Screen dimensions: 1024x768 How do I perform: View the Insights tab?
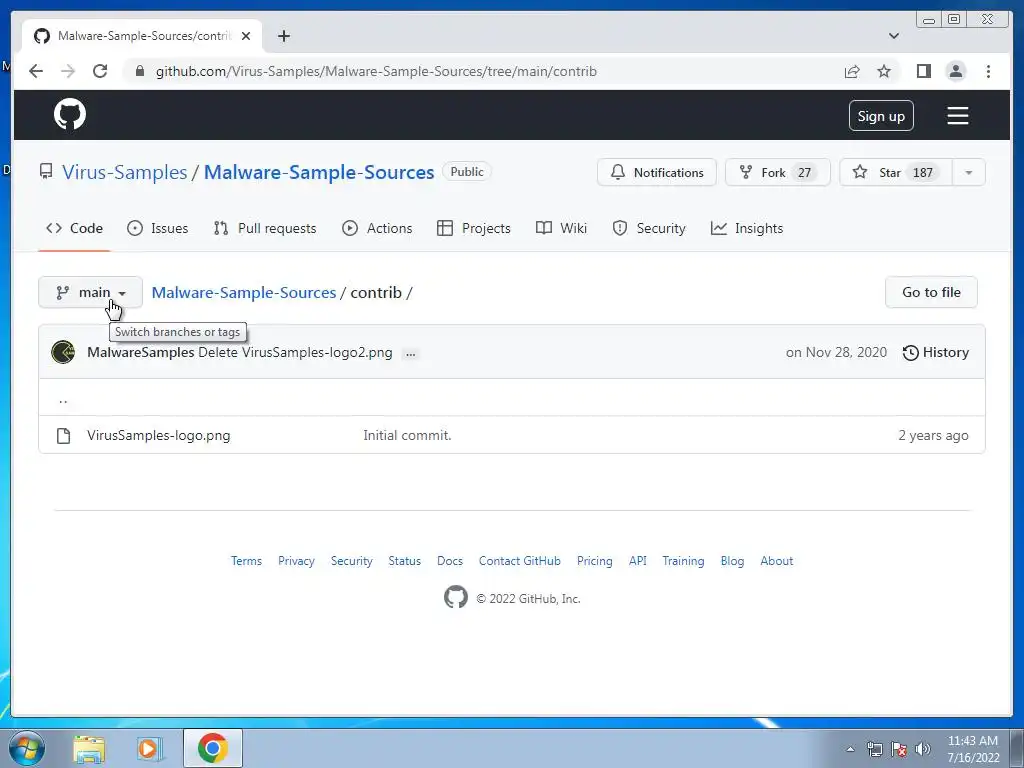pyautogui.click(x=747, y=228)
